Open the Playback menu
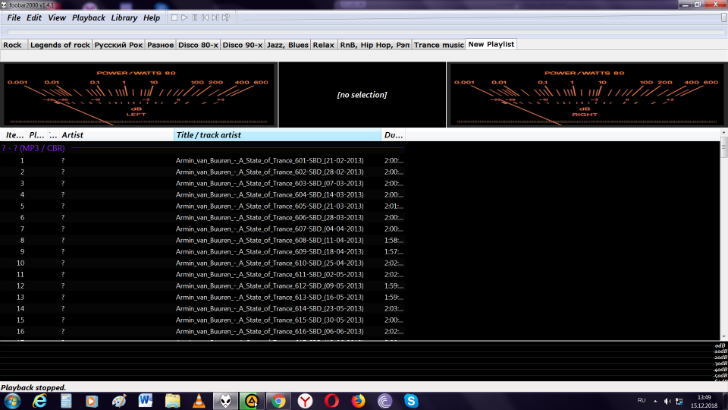 click(x=88, y=18)
